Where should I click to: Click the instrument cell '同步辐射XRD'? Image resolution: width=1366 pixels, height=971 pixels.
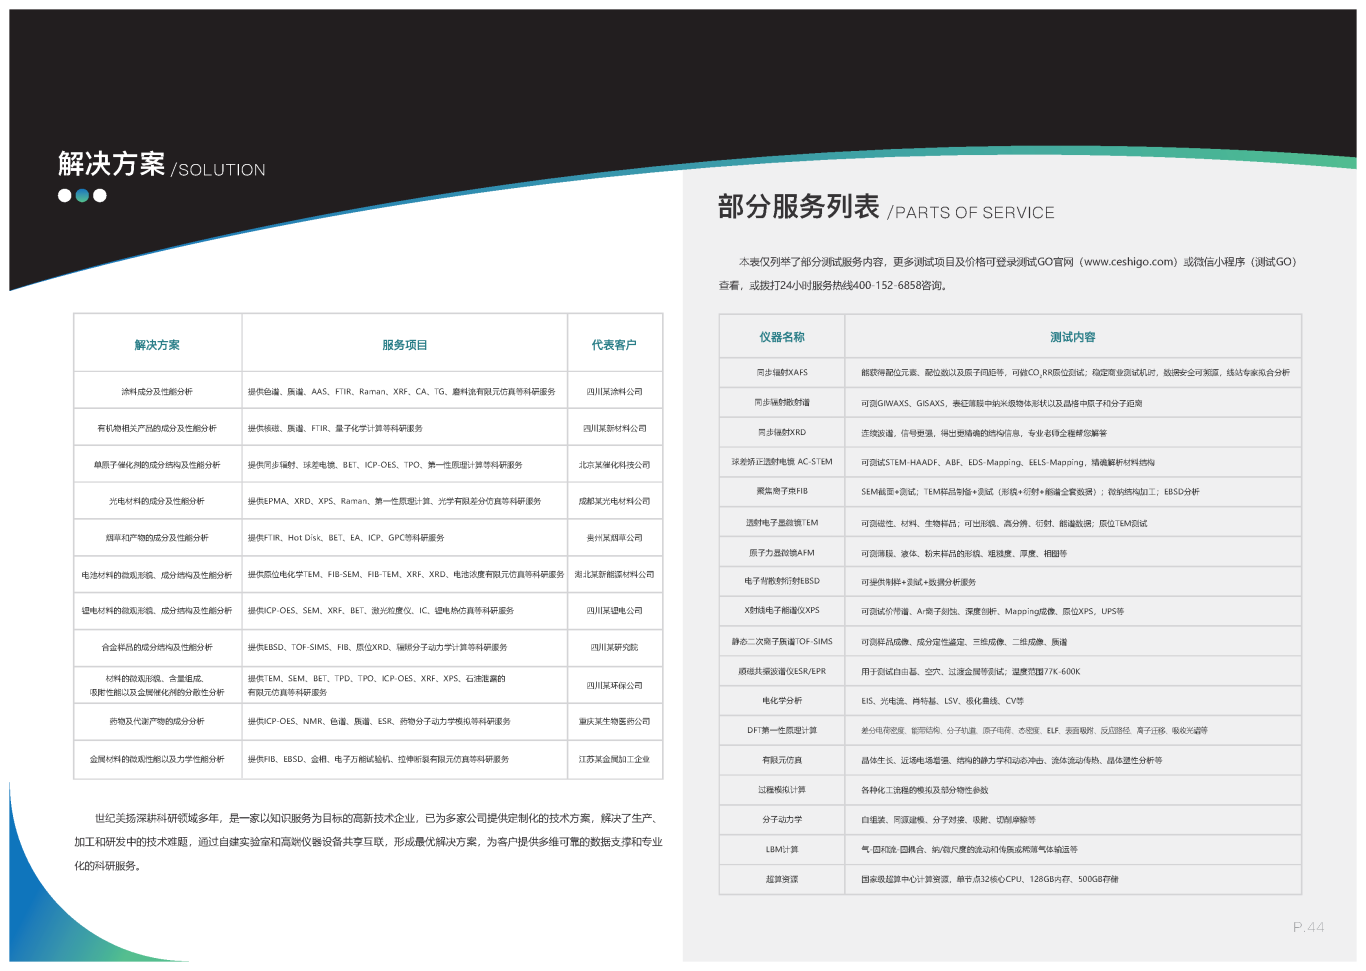coord(782,432)
